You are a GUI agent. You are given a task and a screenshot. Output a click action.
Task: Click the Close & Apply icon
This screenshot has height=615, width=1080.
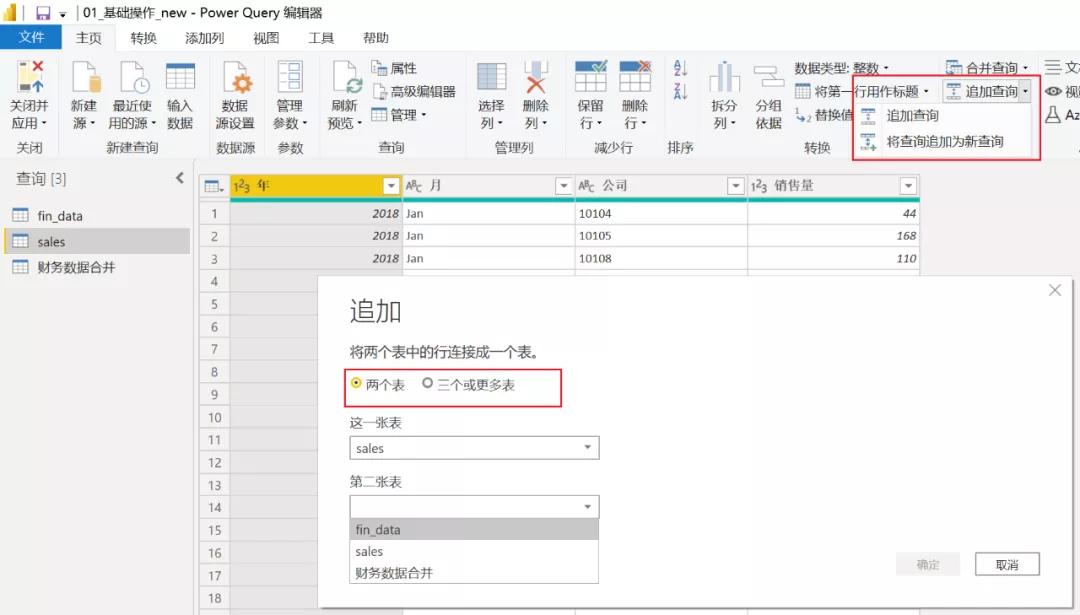(x=30, y=76)
